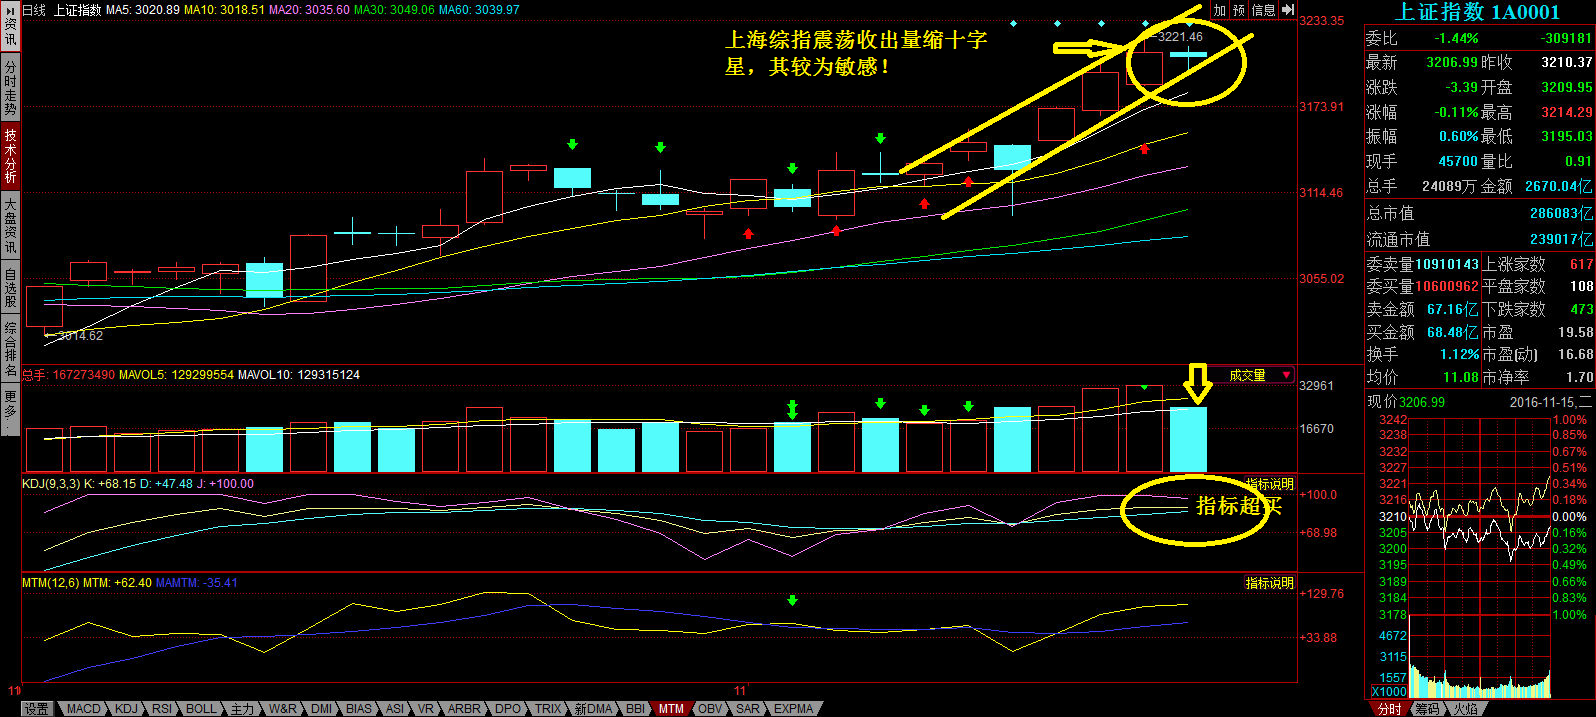Click the red up-arrow signal under the last candle

[1144, 149]
